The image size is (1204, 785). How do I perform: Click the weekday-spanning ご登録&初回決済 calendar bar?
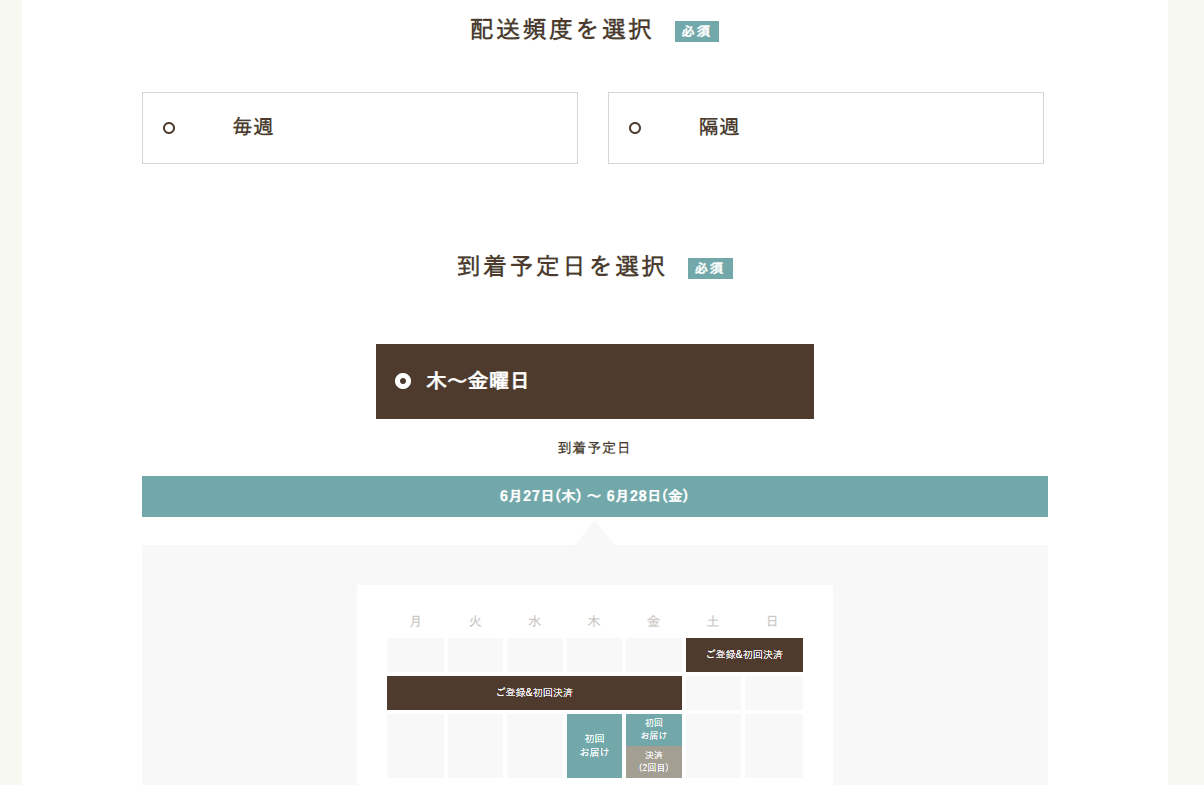coord(534,693)
